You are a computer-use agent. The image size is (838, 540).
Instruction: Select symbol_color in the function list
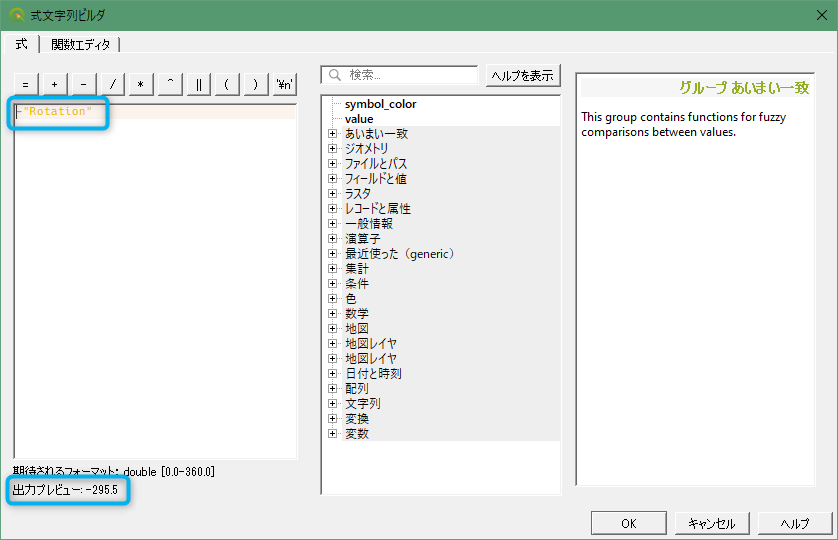[x=380, y=104]
